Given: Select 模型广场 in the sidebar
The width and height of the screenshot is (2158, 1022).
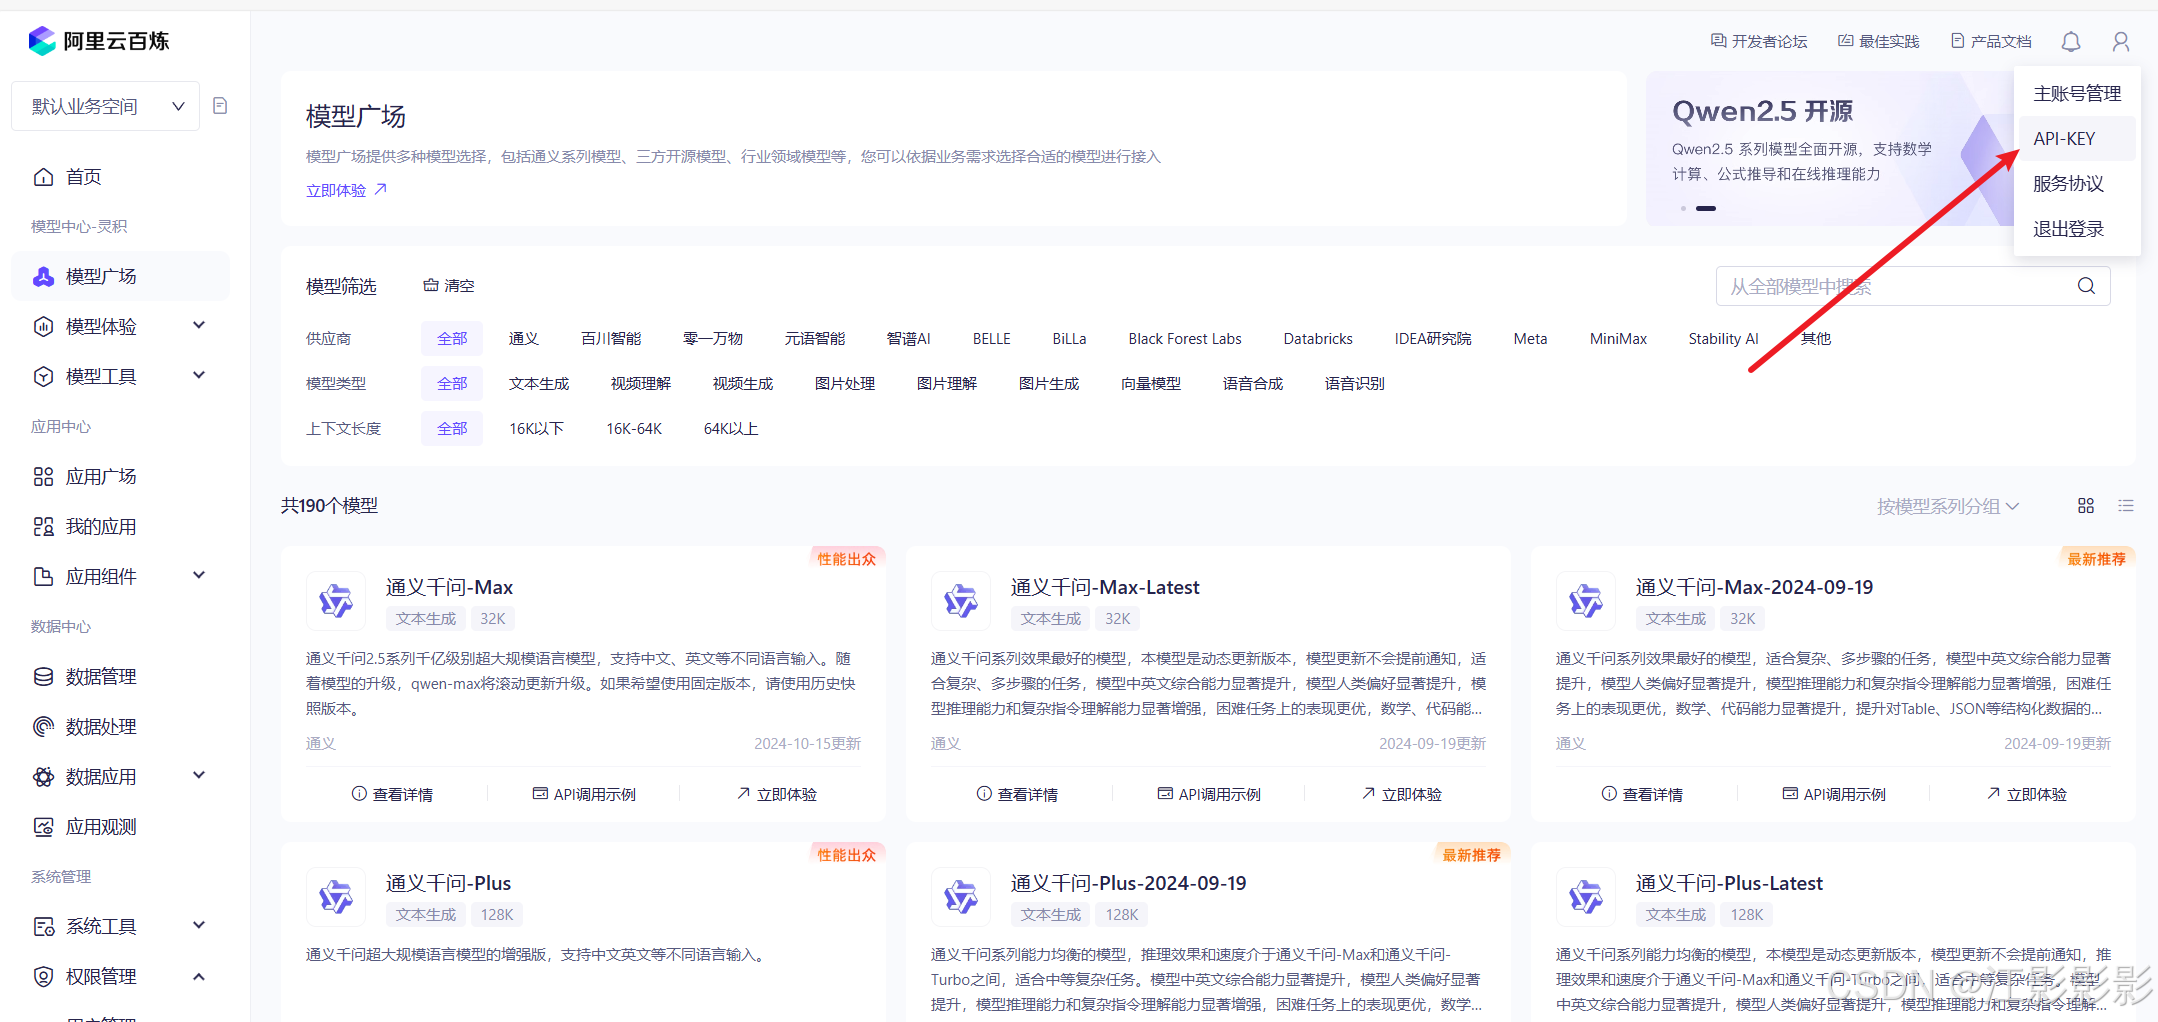Looking at the screenshot, I should [120, 277].
